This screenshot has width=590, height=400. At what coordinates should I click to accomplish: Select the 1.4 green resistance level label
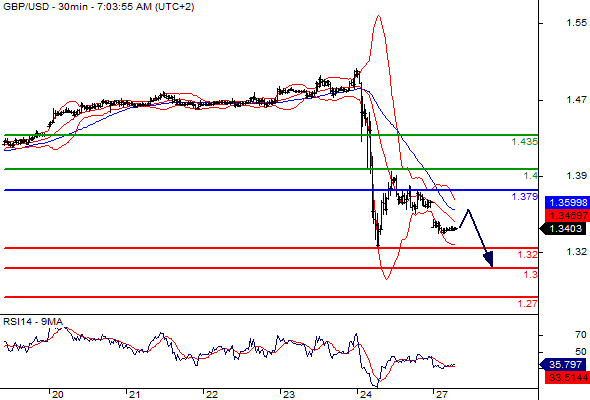[531, 176]
